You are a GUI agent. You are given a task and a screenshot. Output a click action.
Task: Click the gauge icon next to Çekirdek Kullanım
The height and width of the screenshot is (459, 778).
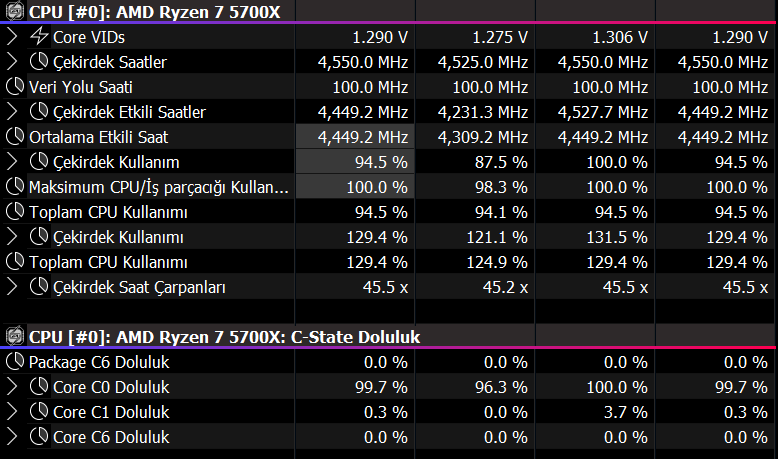(x=39, y=161)
